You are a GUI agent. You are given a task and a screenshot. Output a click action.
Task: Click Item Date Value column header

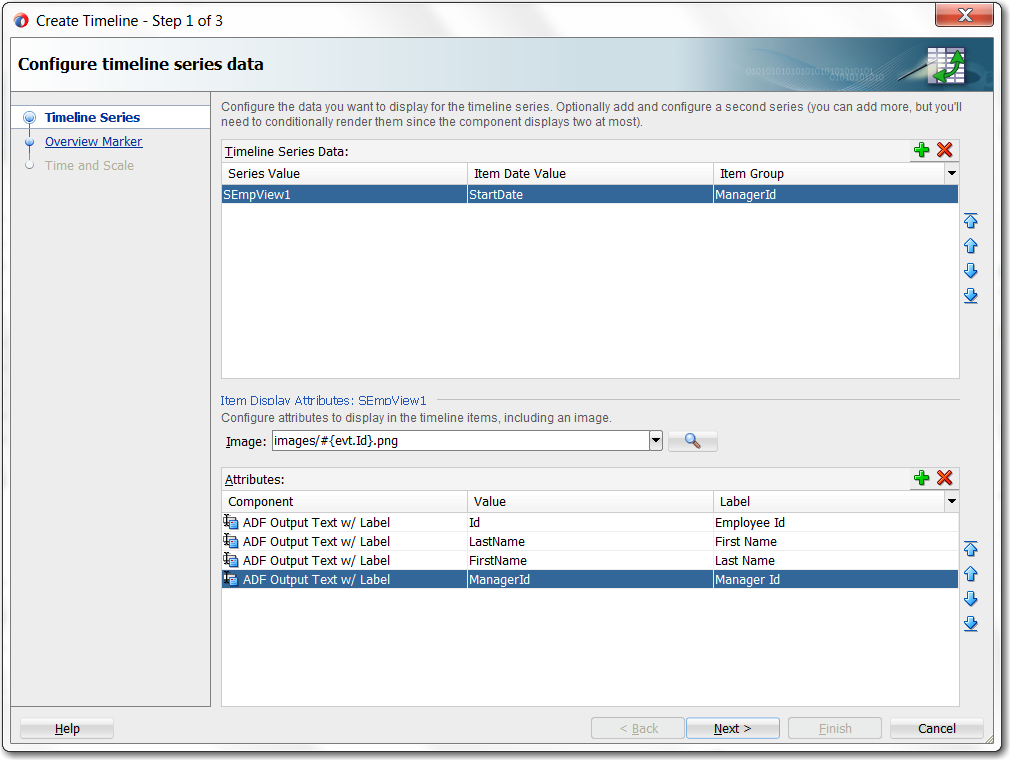pyautogui.click(x=590, y=173)
